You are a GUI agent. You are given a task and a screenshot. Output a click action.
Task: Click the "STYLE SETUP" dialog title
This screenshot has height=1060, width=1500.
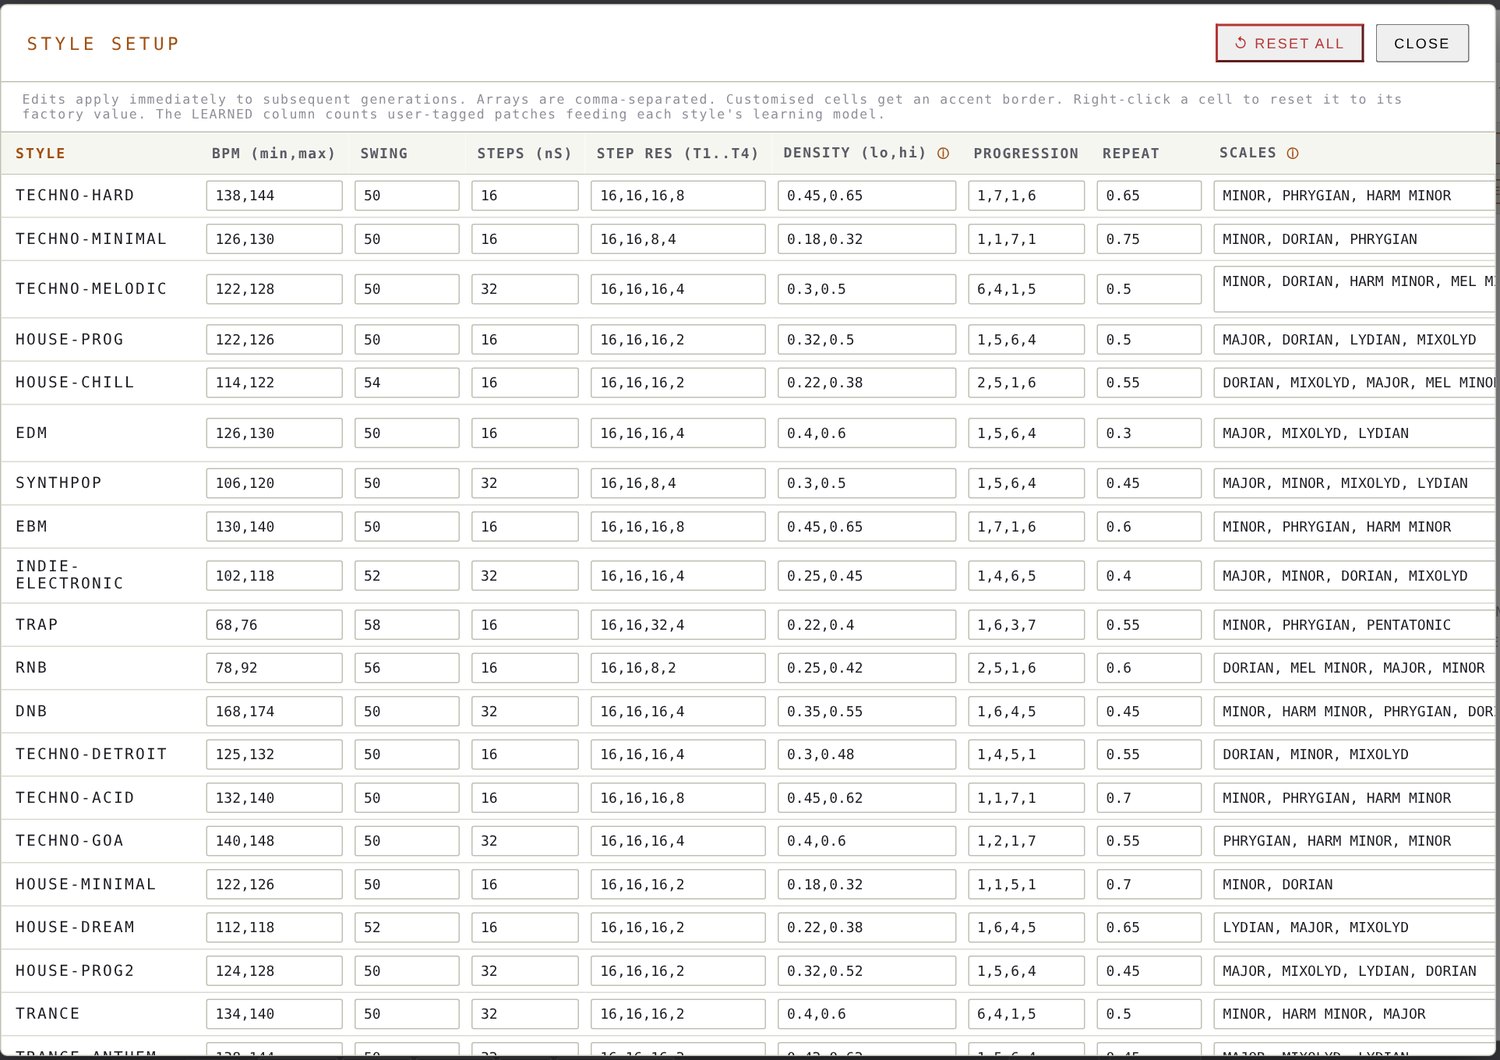click(x=103, y=44)
